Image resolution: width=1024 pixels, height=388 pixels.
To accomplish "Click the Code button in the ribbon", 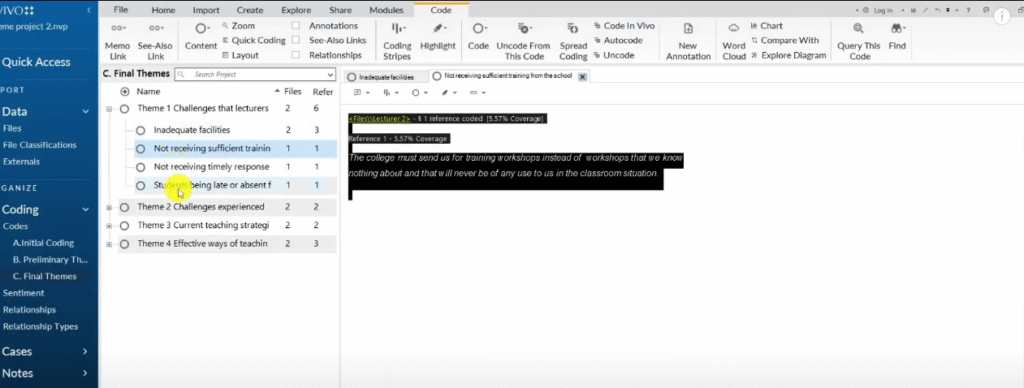I will (478, 37).
